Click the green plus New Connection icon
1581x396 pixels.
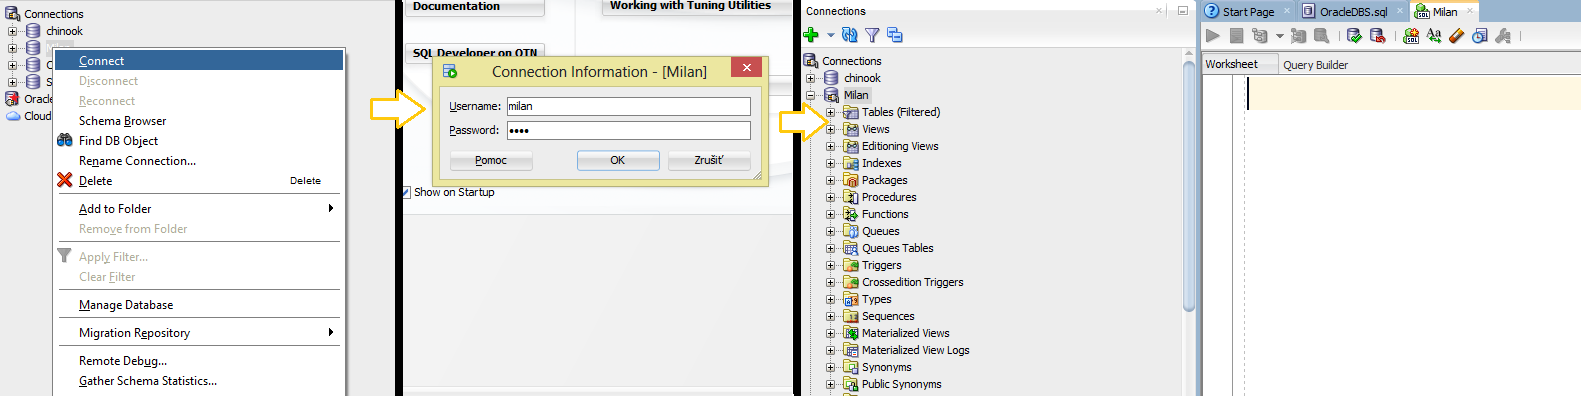(x=811, y=35)
